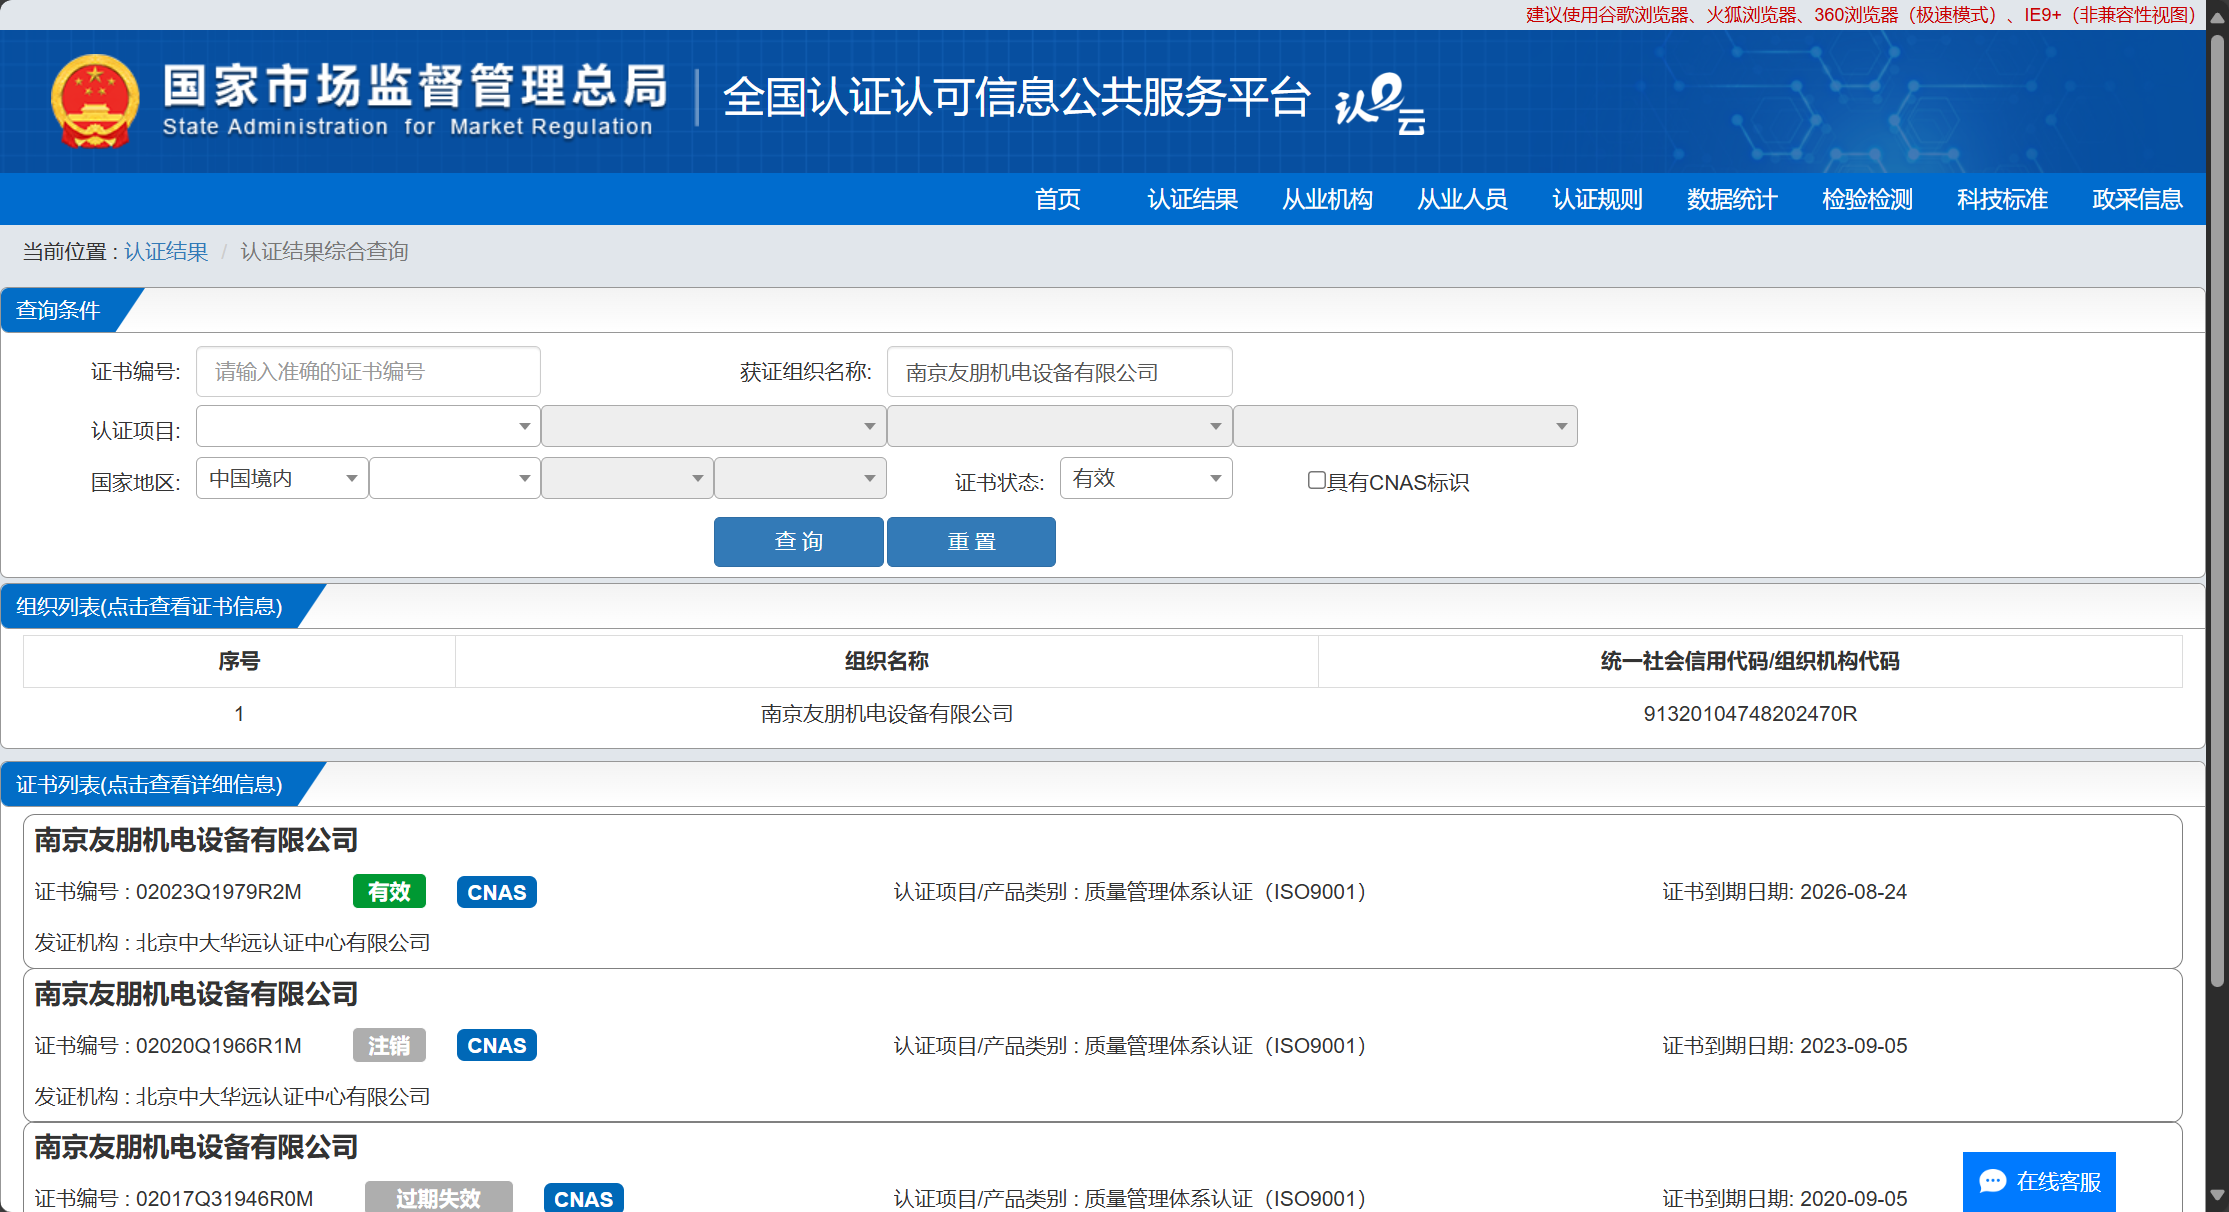
Task: Open 认证规则 navigation menu
Action: coord(1598,199)
